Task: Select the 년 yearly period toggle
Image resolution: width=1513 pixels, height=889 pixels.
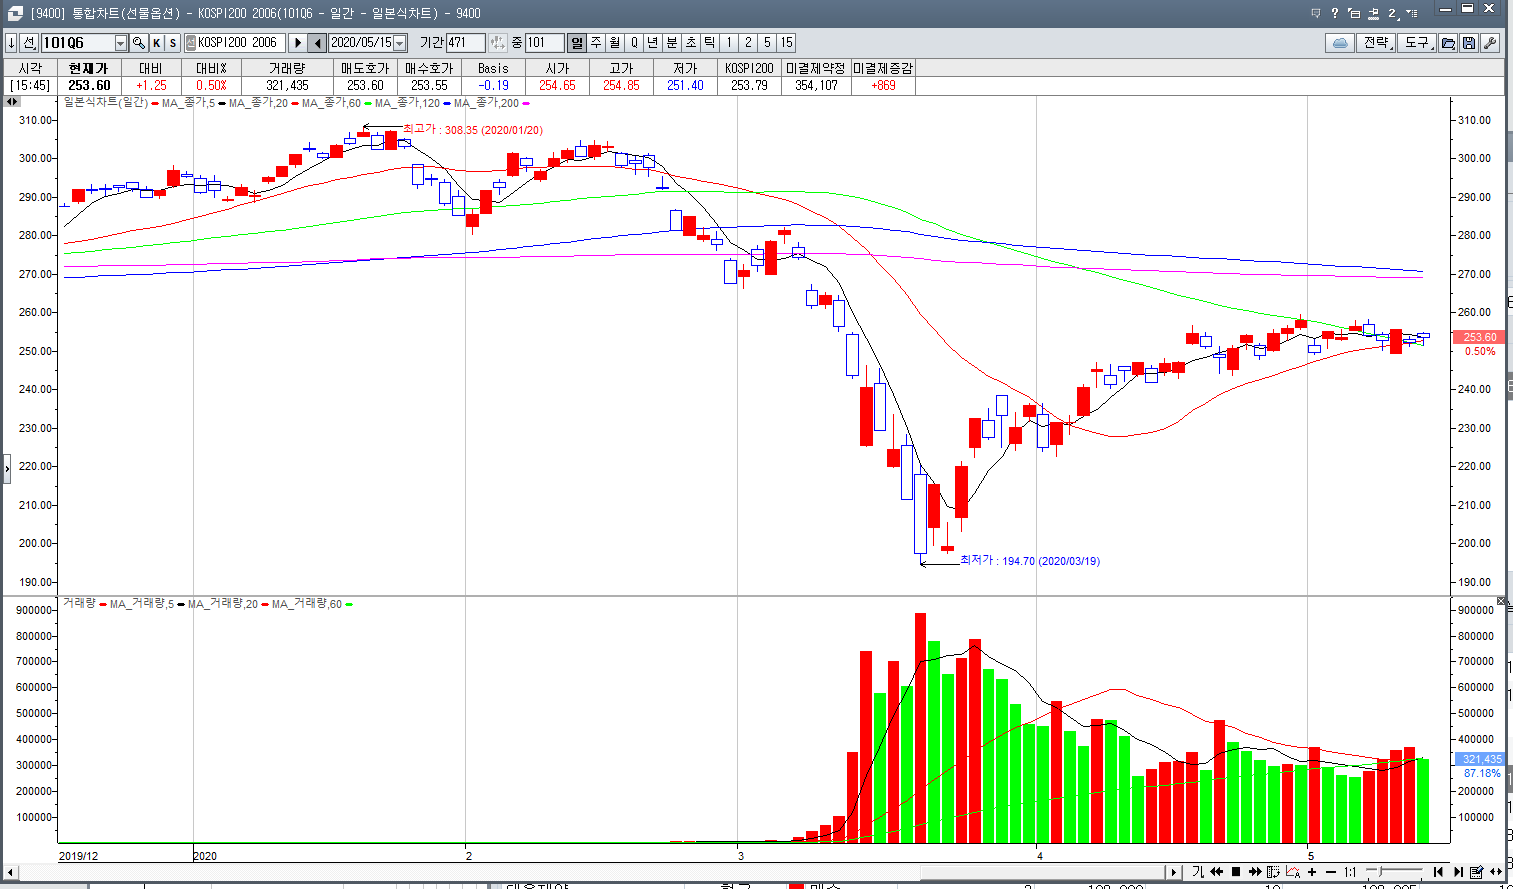Action: pyautogui.click(x=653, y=43)
